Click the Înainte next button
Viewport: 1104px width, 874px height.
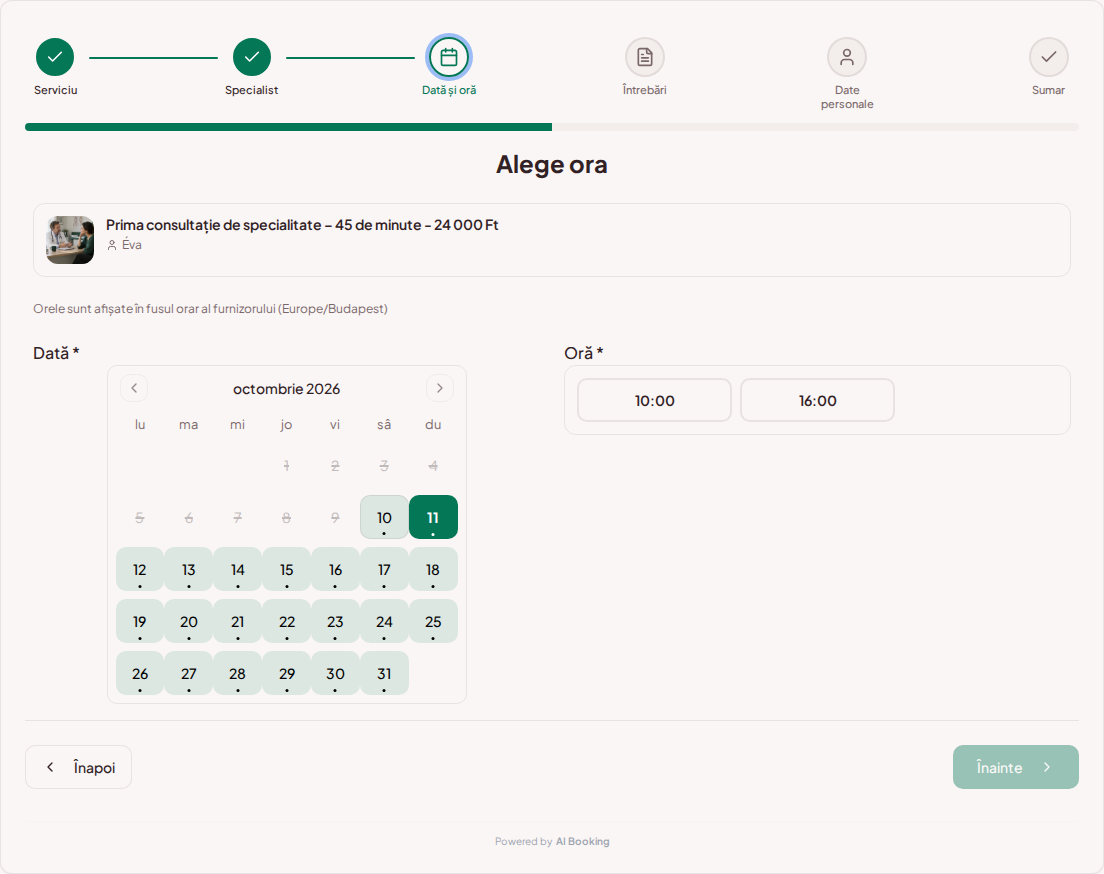tap(1015, 767)
